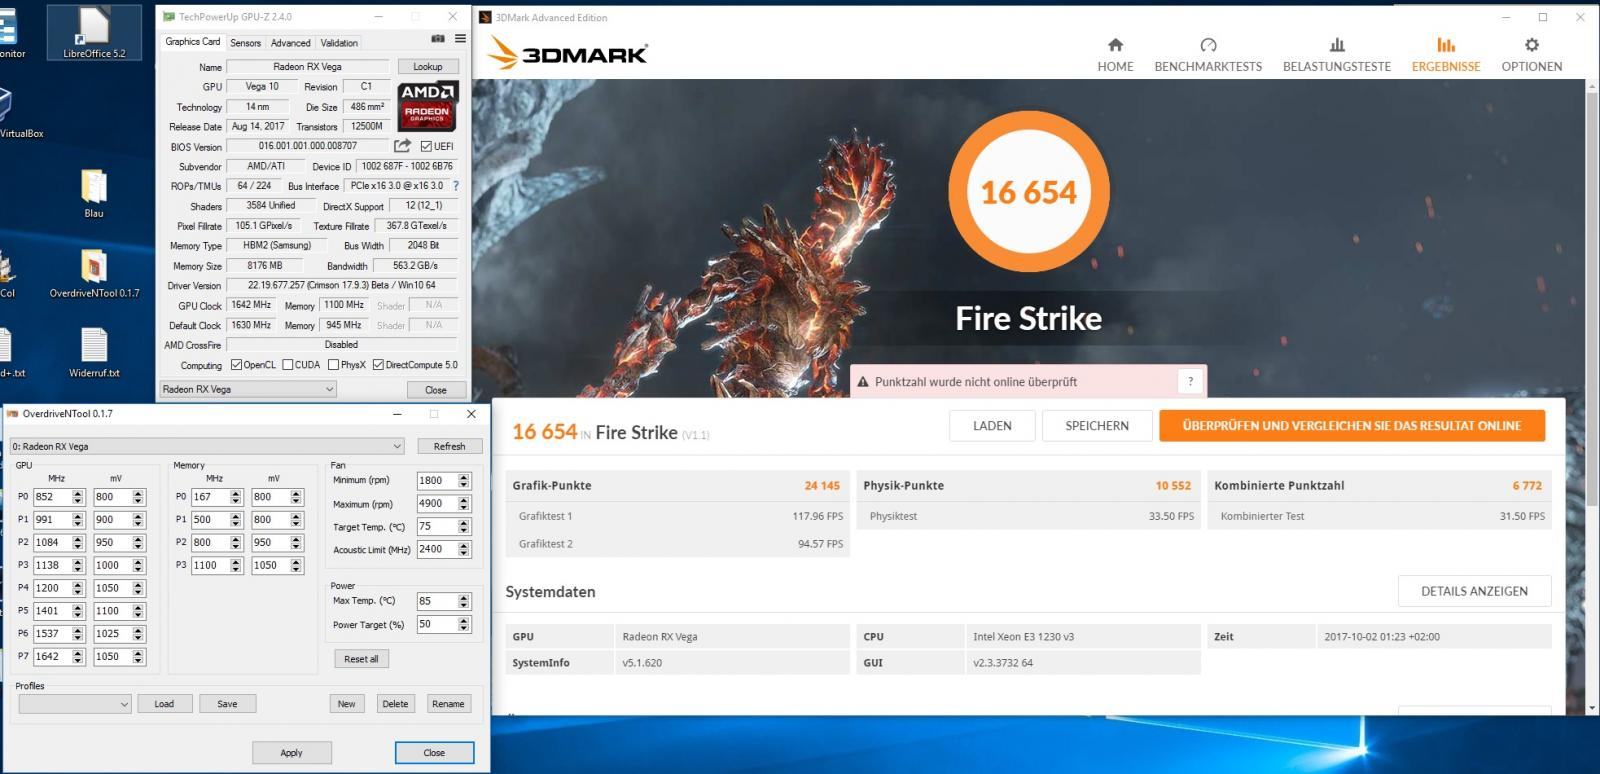Click the Delete profile button
Screen dimensions: 1600x774
395,704
